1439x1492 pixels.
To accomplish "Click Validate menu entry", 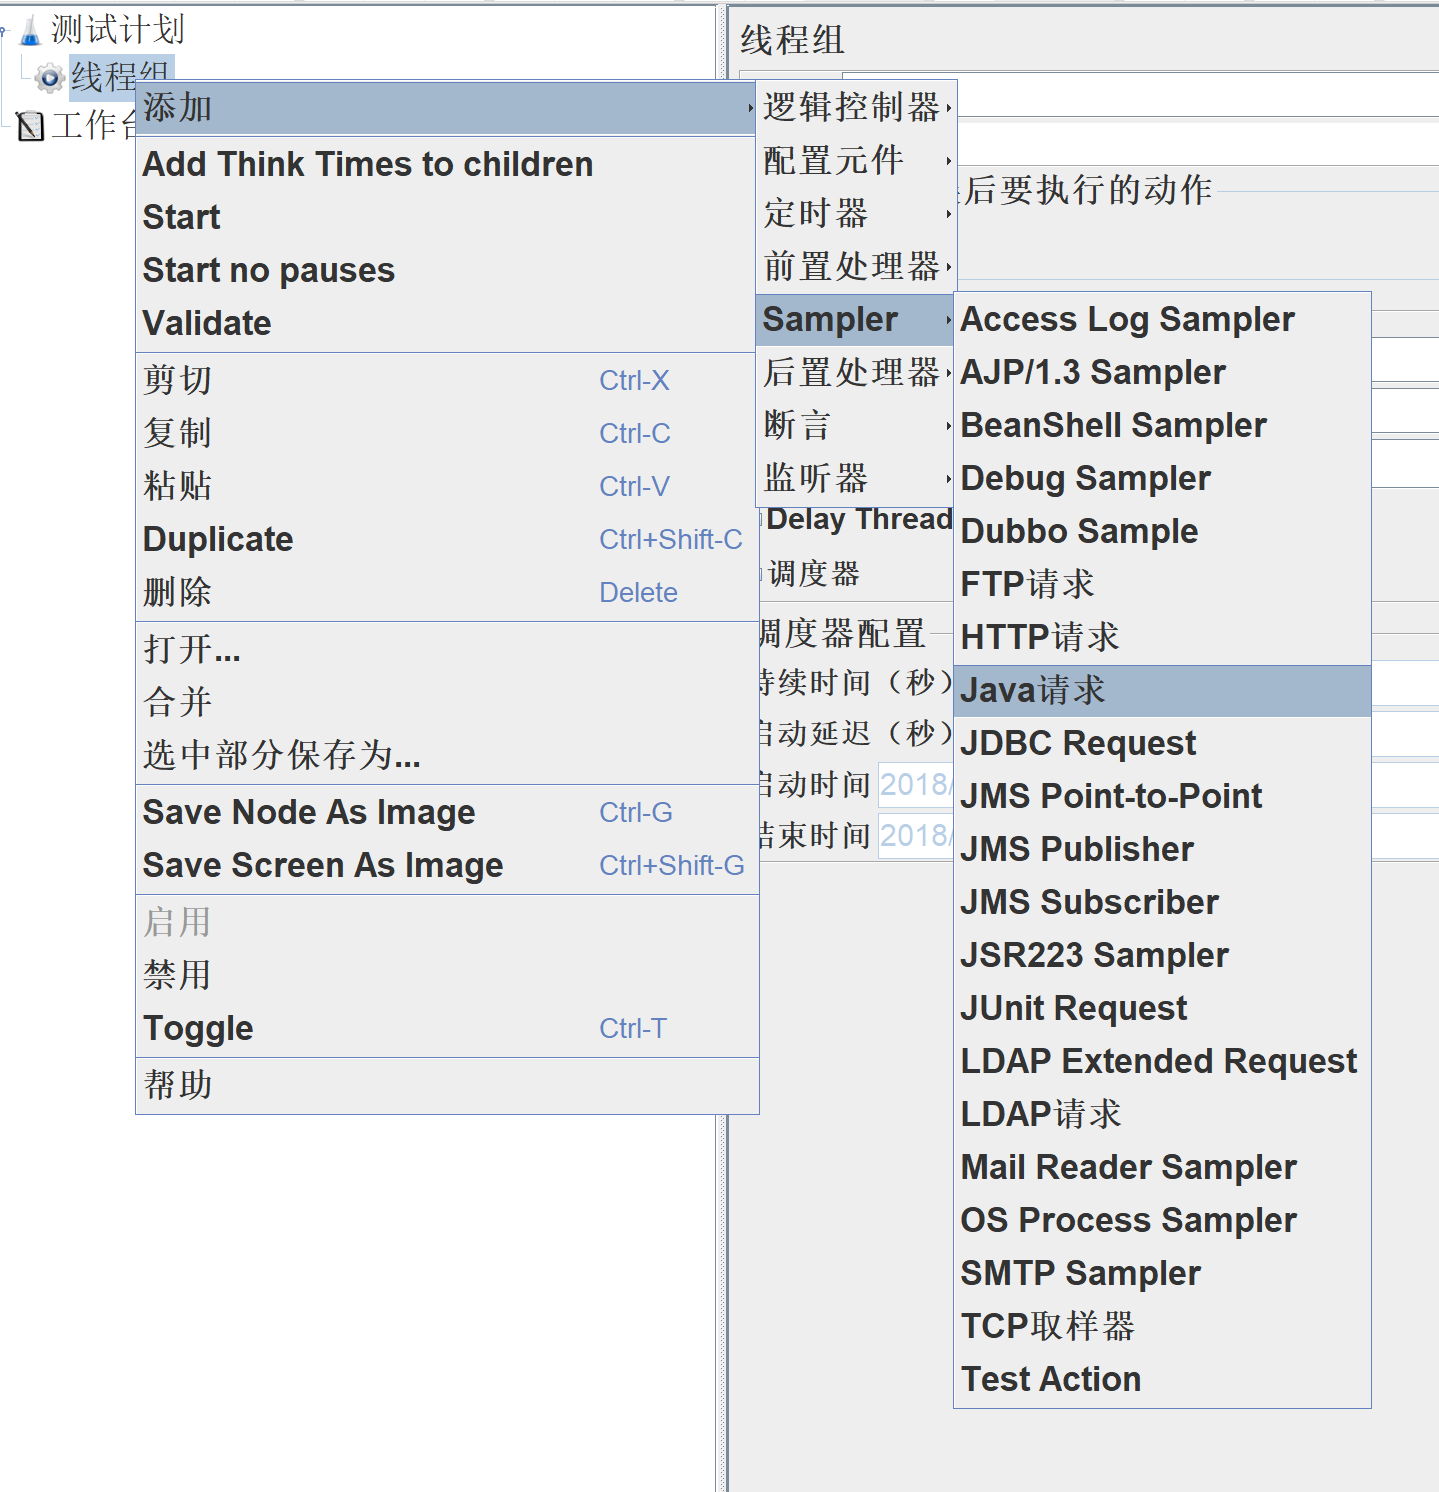I will tap(446, 323).
